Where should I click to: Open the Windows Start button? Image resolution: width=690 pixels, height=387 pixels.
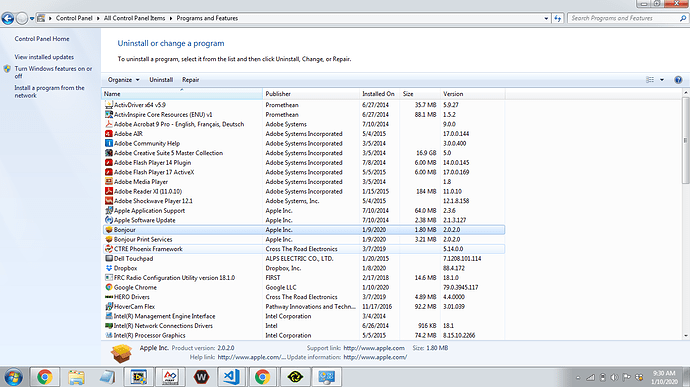tap(13, 377)
